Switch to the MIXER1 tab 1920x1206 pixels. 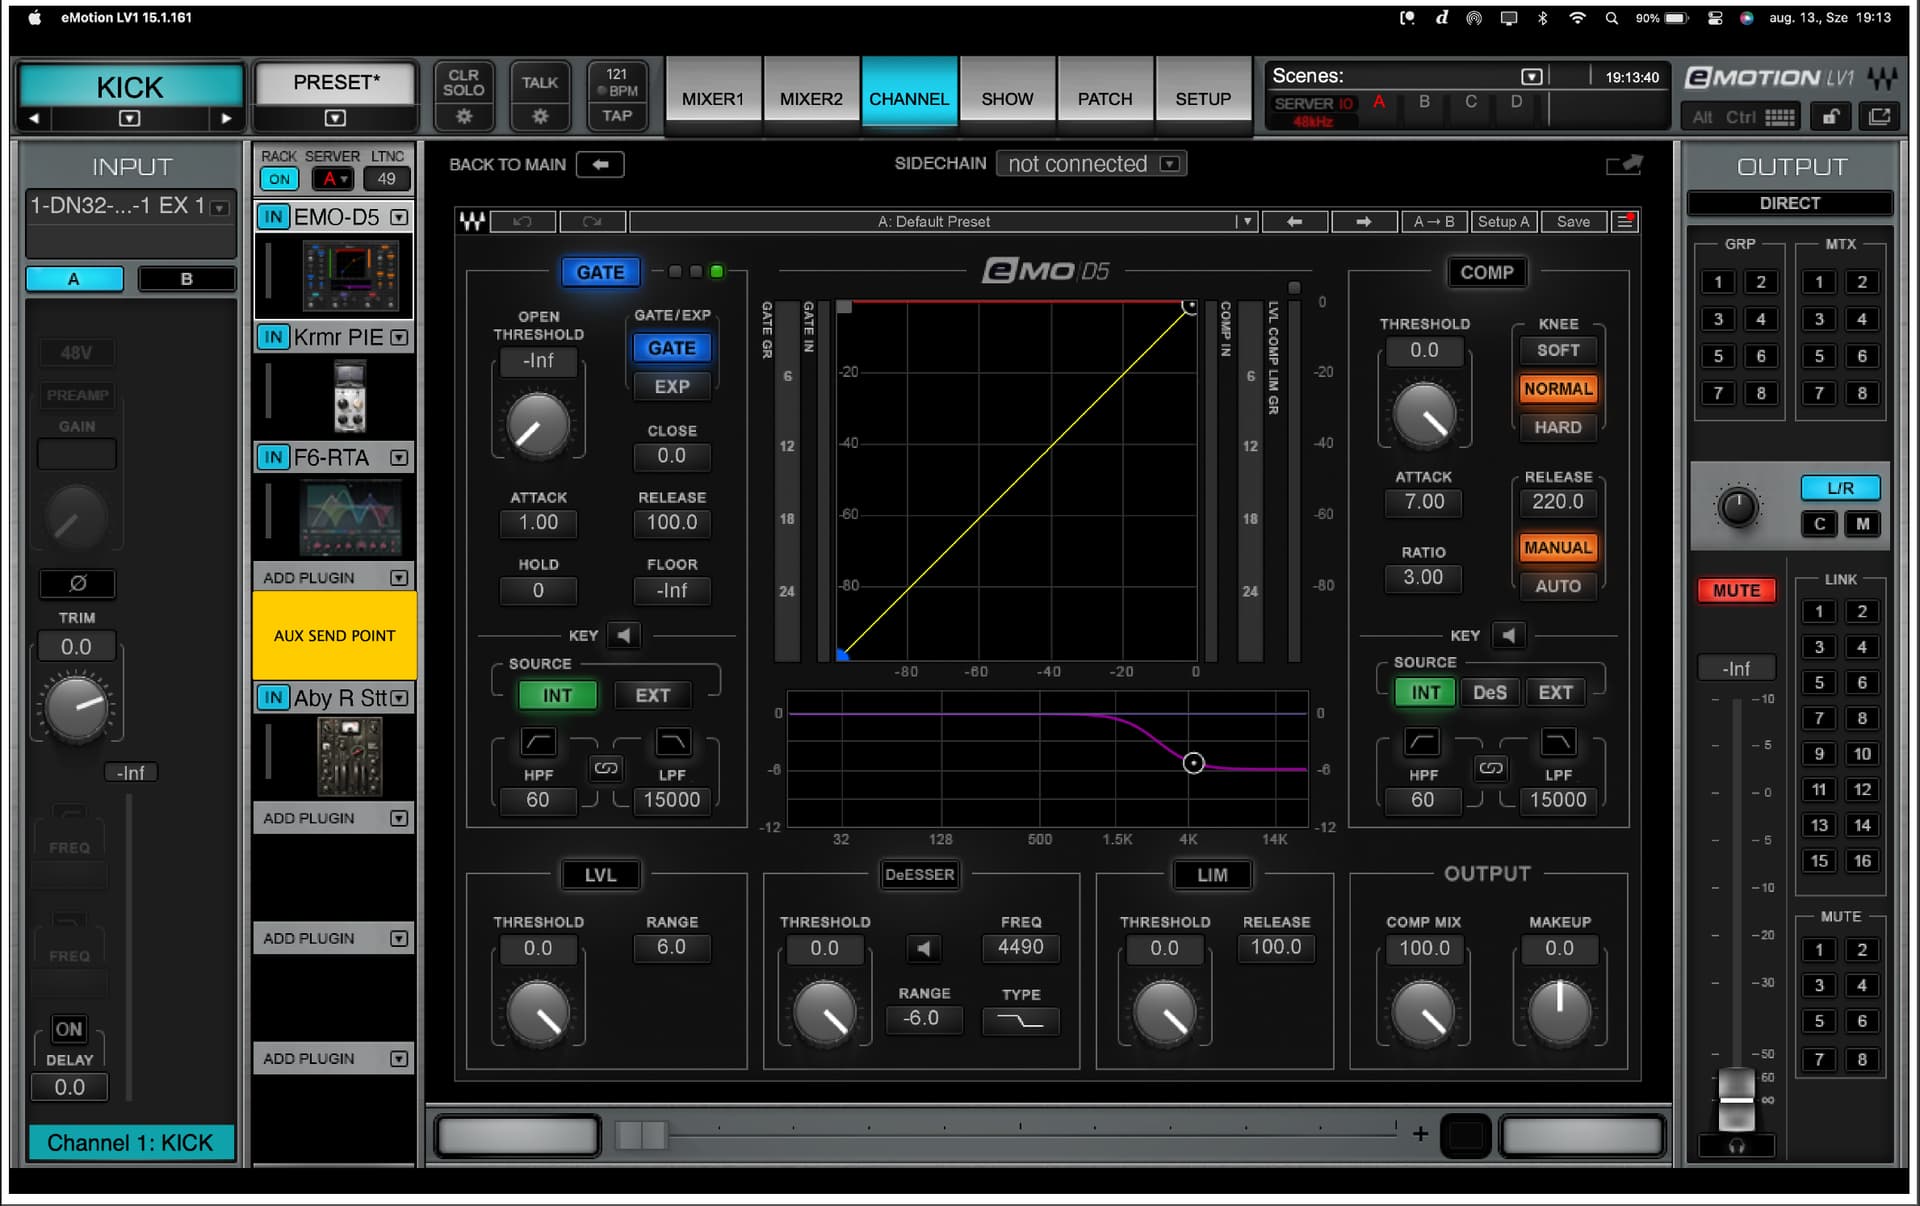point(712,99)
